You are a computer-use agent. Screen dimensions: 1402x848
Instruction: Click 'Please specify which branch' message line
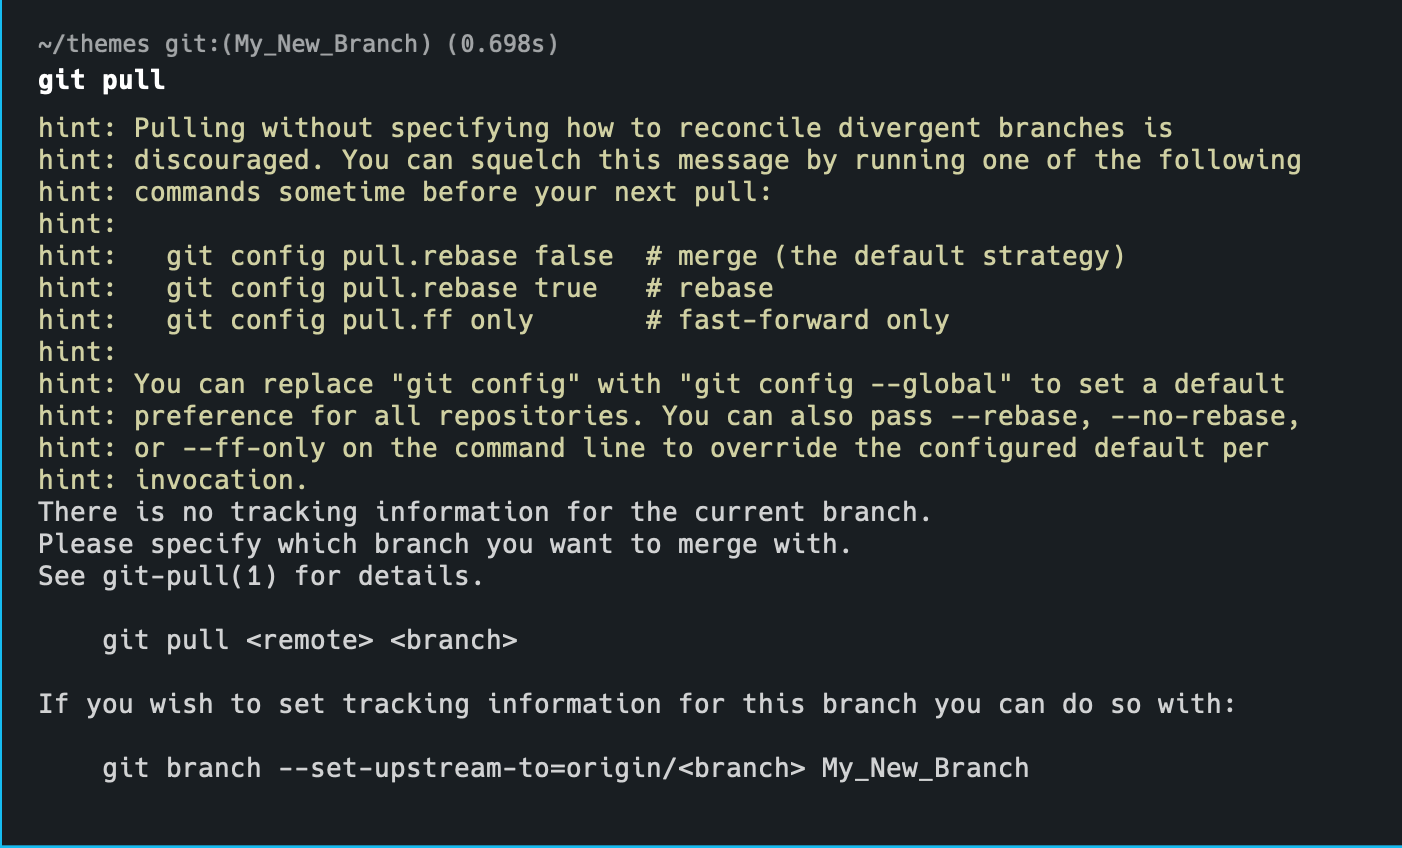(445, 544)
